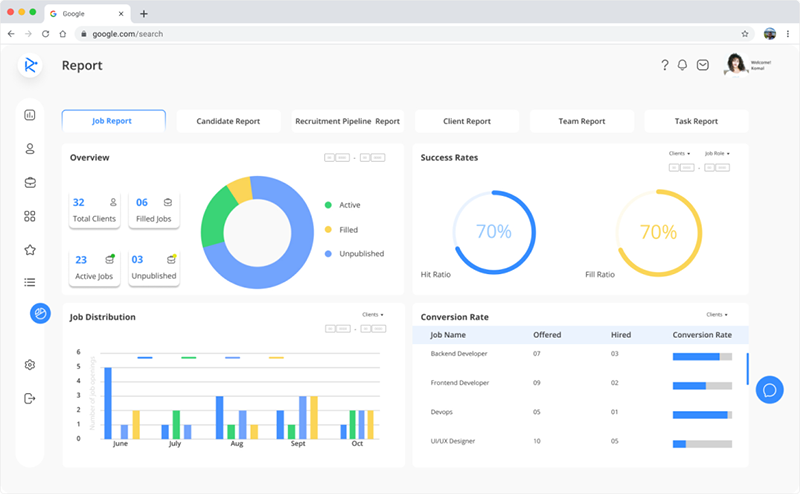Switch to the Candidate Report tab
This screenshot has width=800, height=494.
228,121
